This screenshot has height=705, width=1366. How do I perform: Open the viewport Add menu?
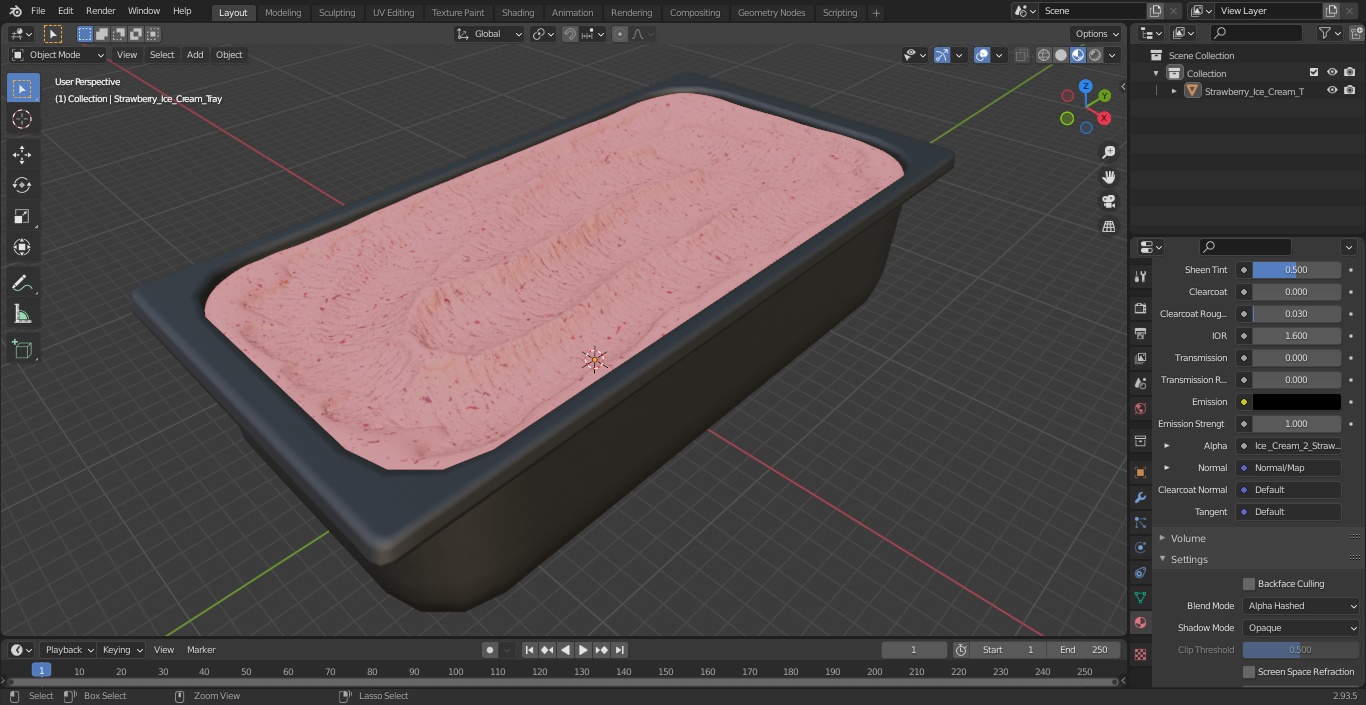click(x=195, y=55)
